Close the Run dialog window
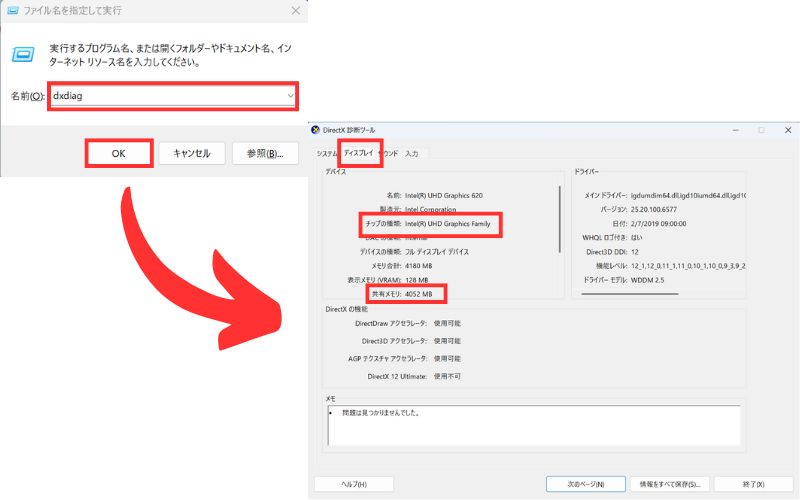This screenshot has width=800, height=500. [295, 11]
